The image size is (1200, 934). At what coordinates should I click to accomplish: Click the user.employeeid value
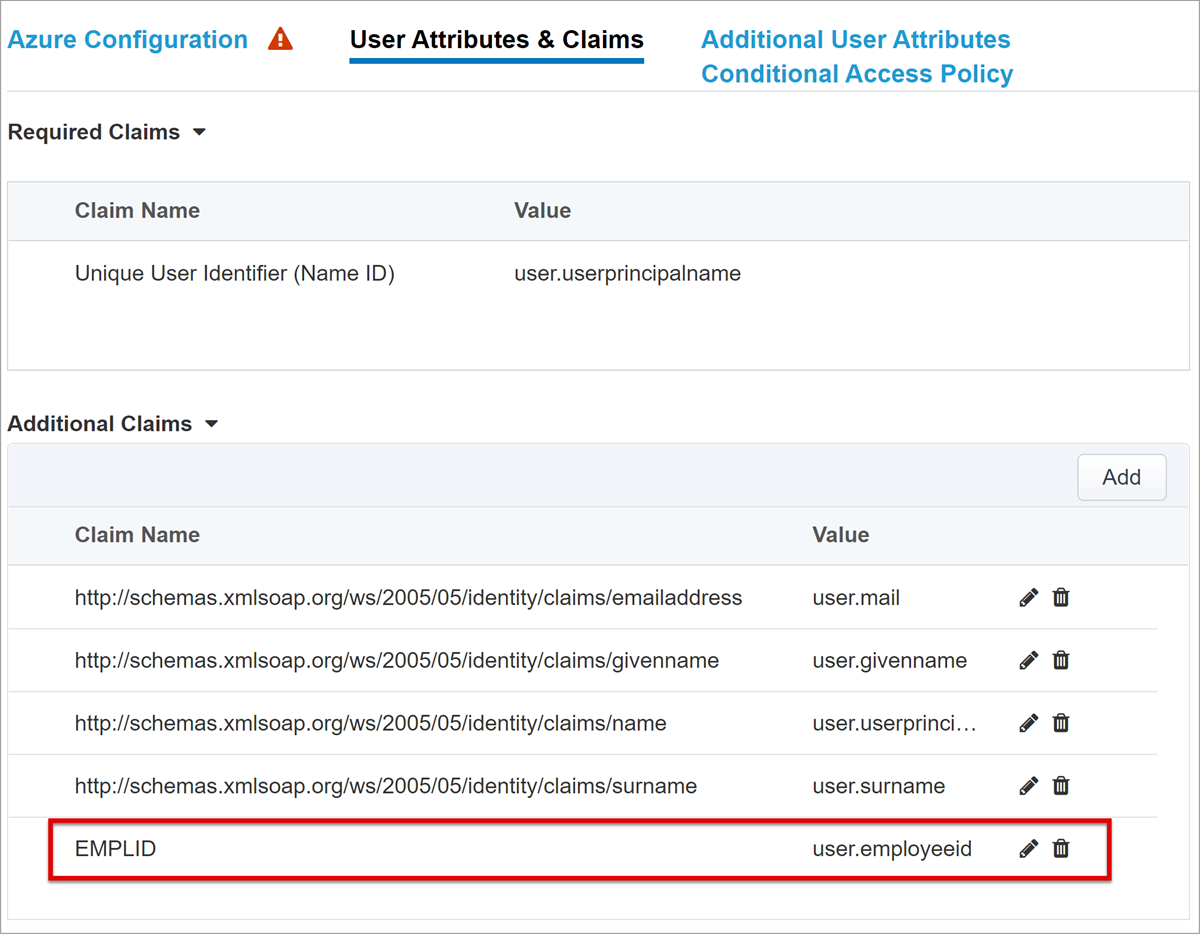(x=892, y=849)
